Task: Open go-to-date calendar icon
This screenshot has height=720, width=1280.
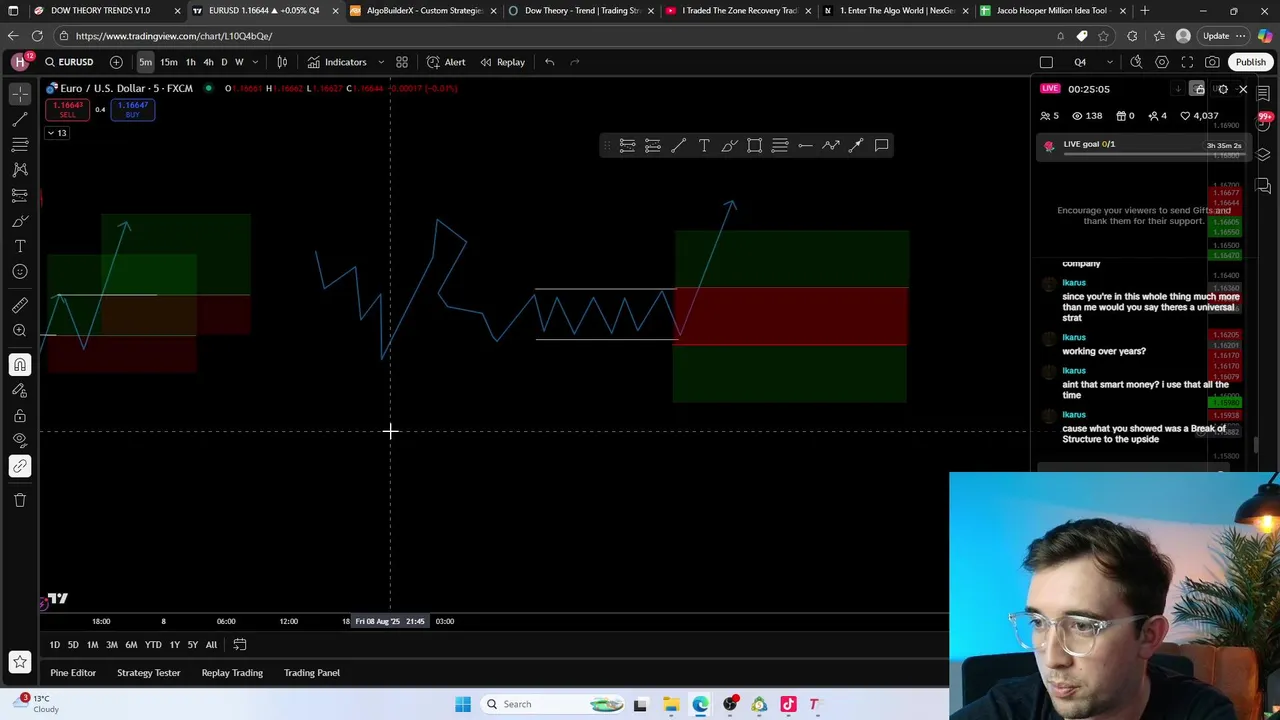Action: point(240,645)
